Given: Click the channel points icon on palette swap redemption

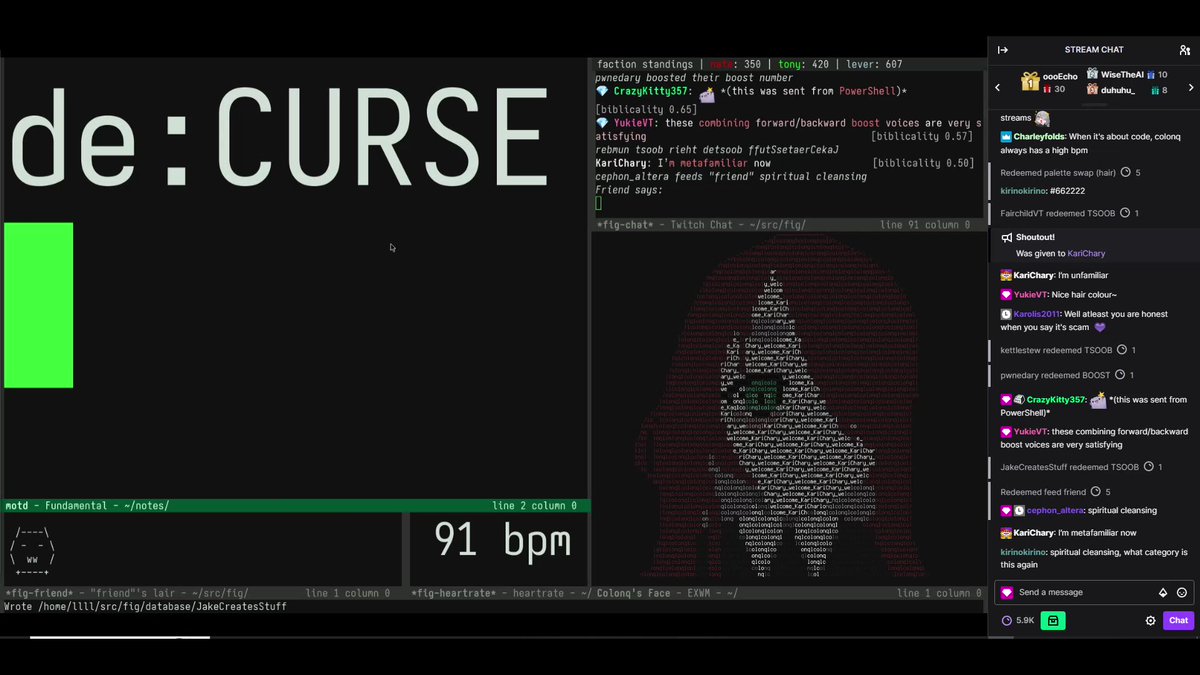Looking at the screenshot, I should 1126,172.
